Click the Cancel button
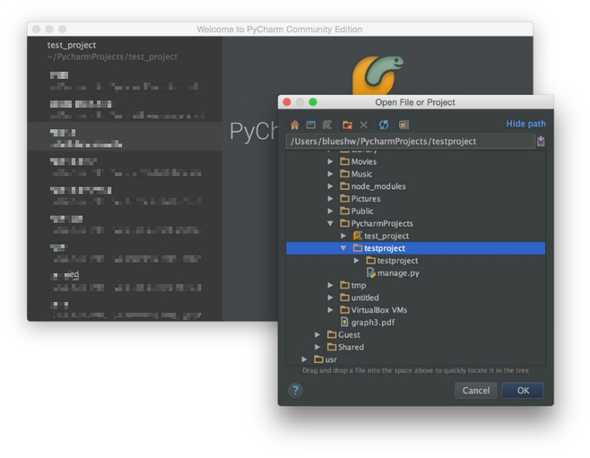This screenshot has height=458, width=590. (x=476, y=391)
